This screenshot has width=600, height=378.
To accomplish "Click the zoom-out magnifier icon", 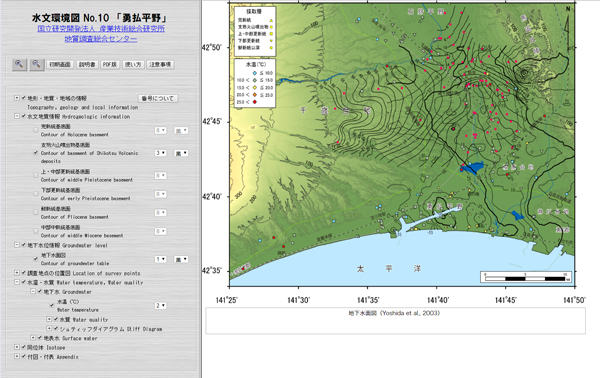I will [x=36, y=64].
